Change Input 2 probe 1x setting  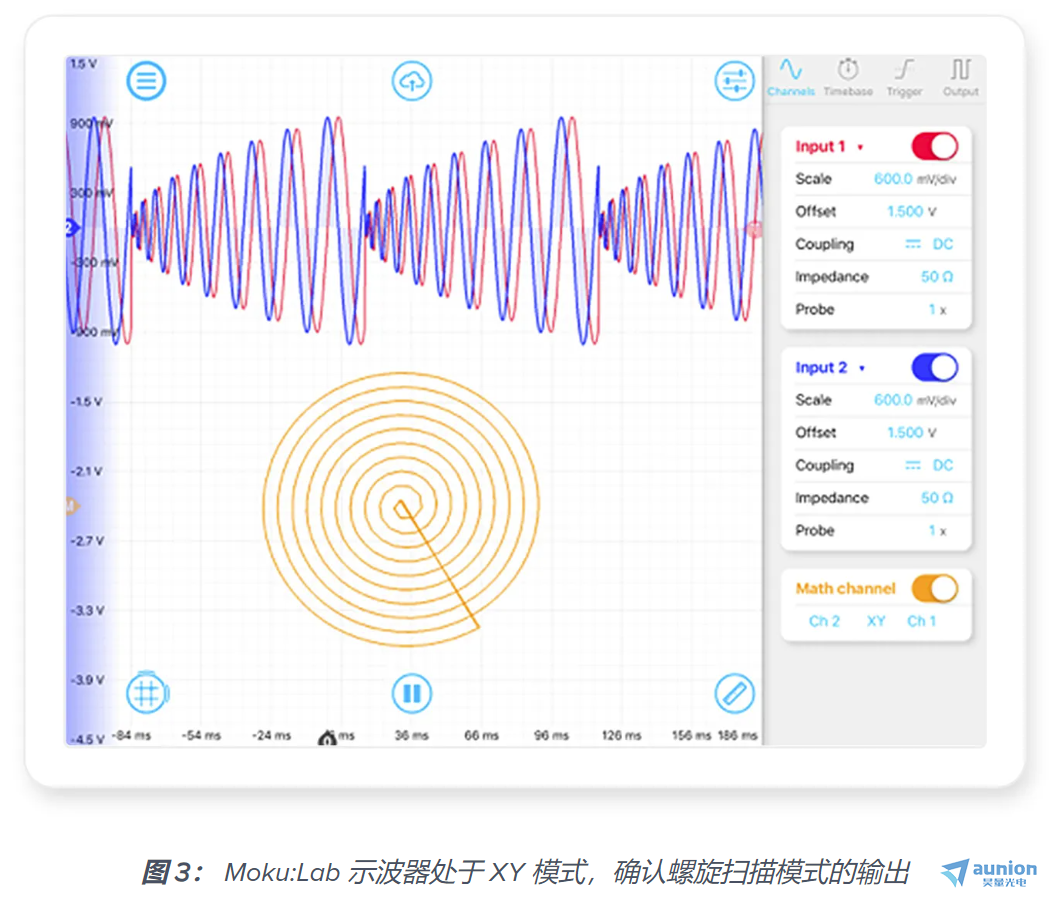(937, 531)
